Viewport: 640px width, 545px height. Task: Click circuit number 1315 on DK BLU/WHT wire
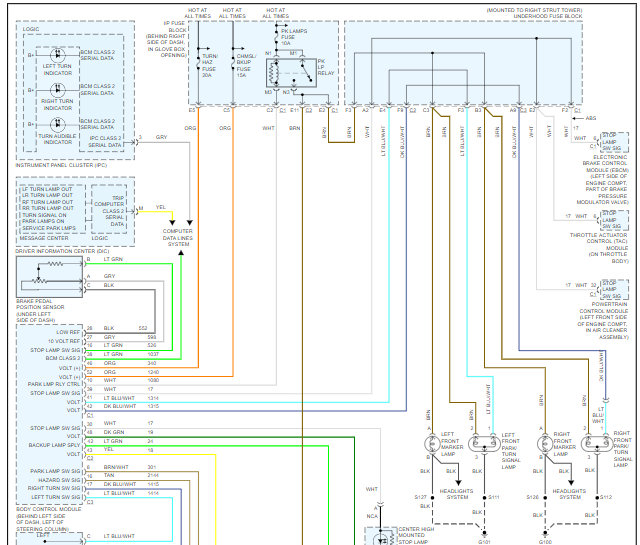(x=153, y=406)
